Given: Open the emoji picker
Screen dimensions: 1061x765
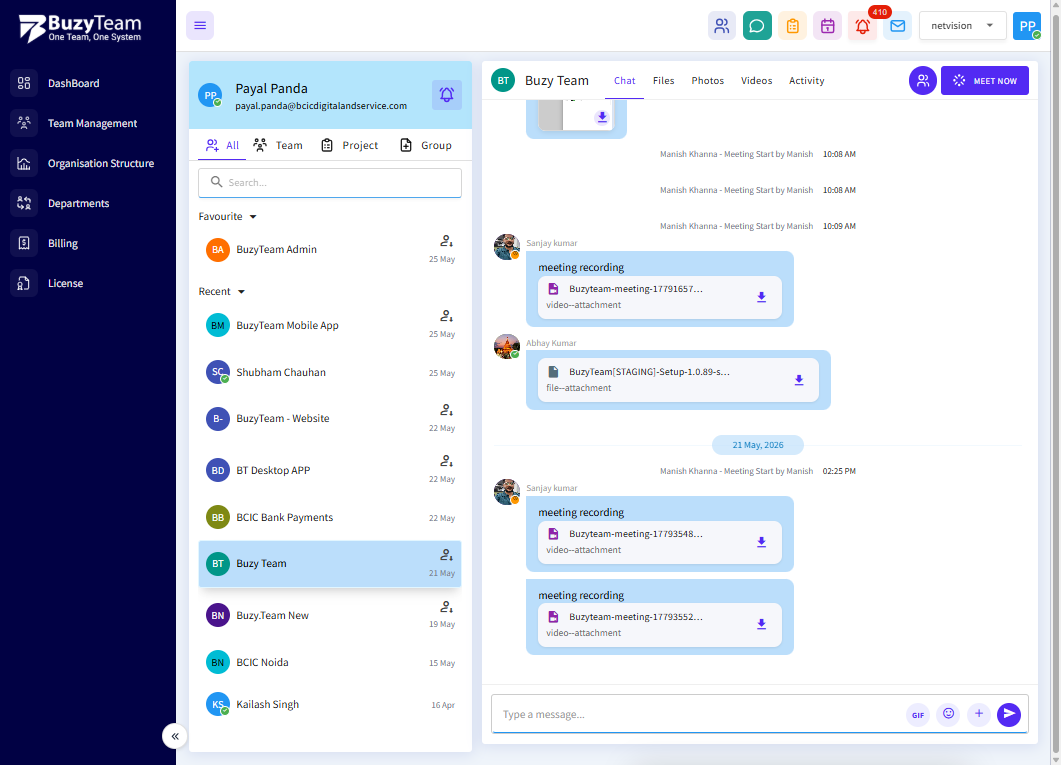Looking at the screenshot, I should pos(948,714).
